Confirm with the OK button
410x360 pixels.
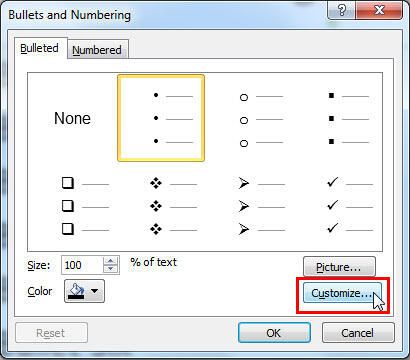[274, 333]
